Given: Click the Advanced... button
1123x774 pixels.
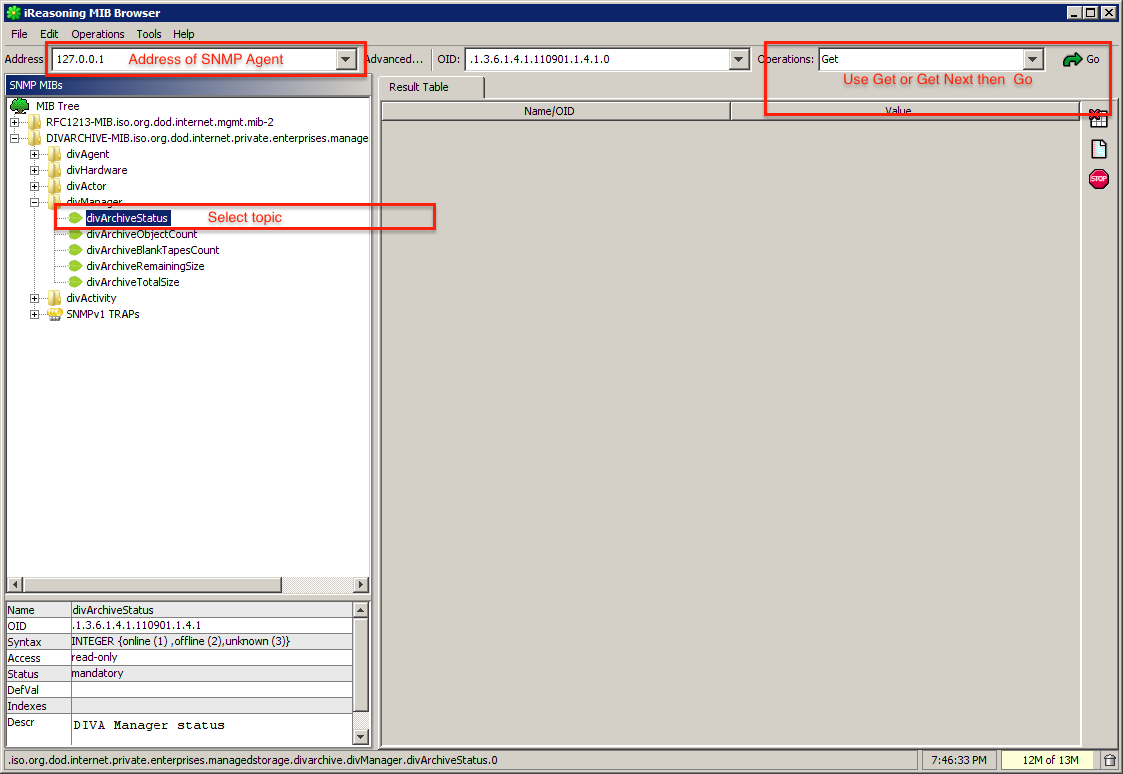Looking at the screenshot, I should coord(395,58).
